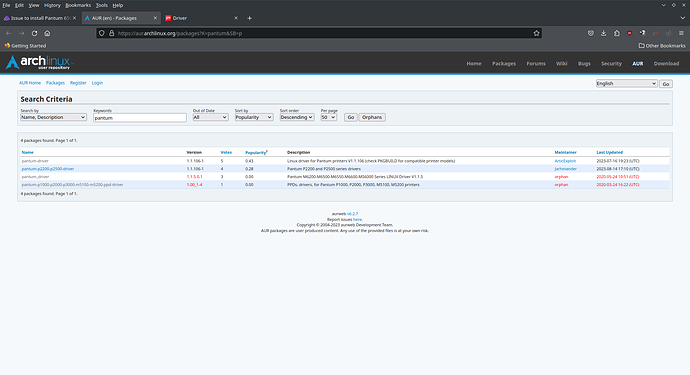Screen dimensions: 690x375
Task: Open the Edit menu
Action: (x=19, y=5)
